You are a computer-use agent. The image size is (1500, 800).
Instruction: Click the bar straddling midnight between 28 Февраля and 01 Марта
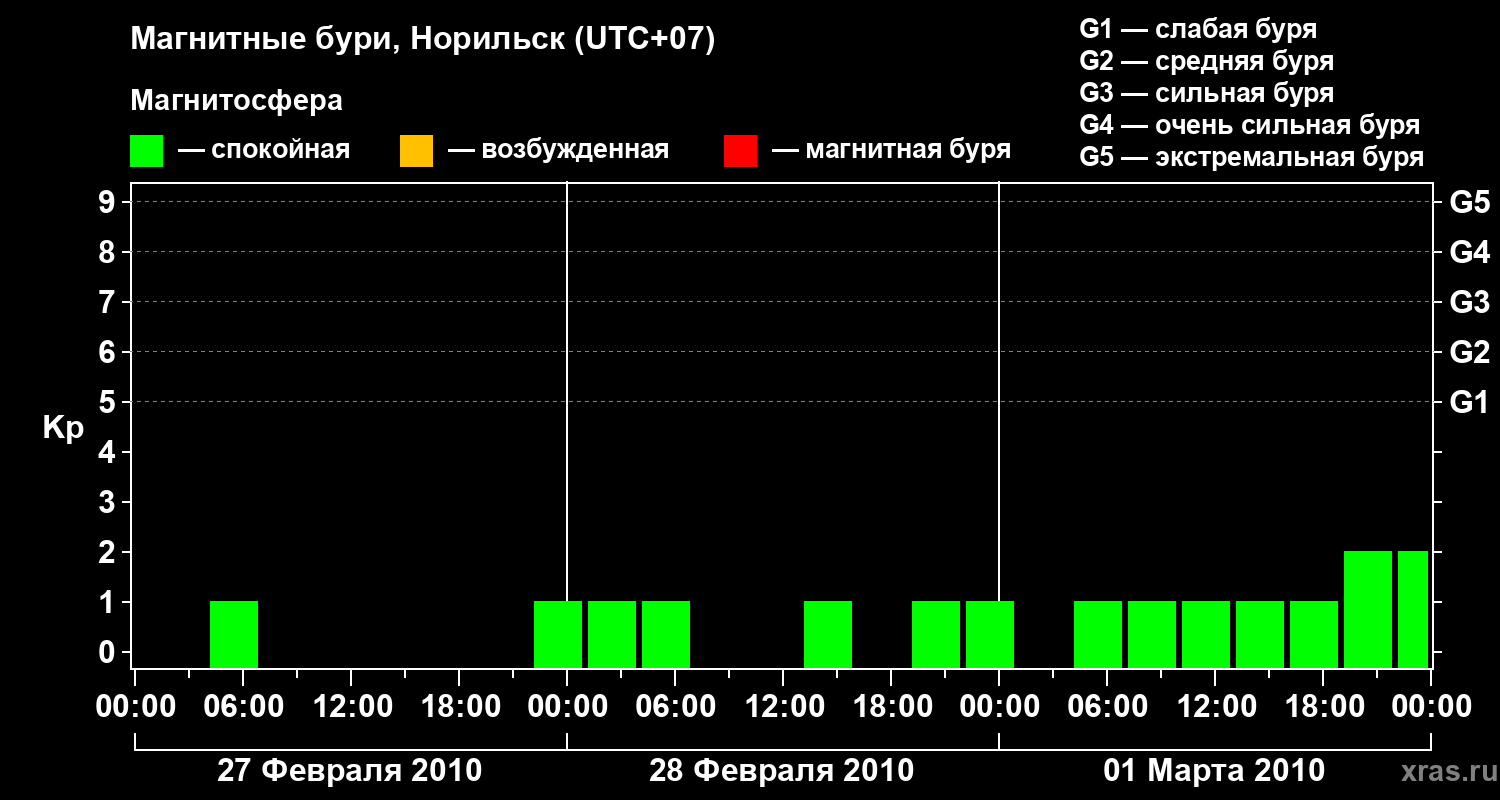click(990, 634)
